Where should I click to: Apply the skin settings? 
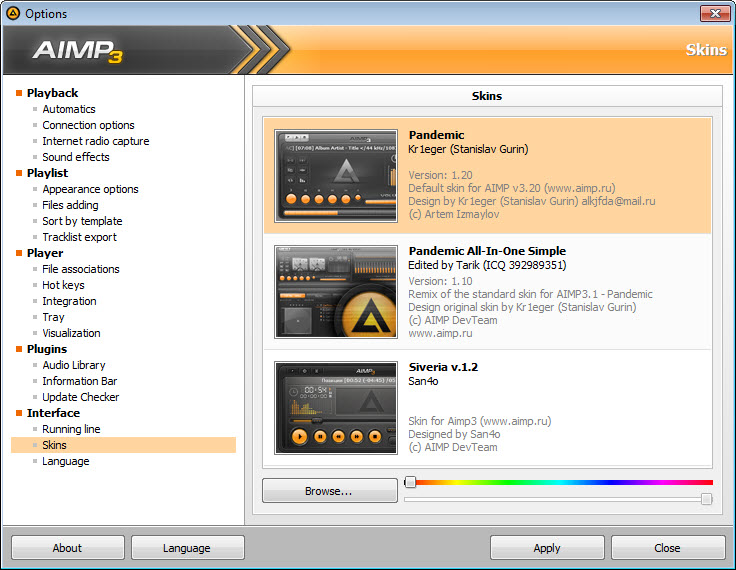pos(547,547)
